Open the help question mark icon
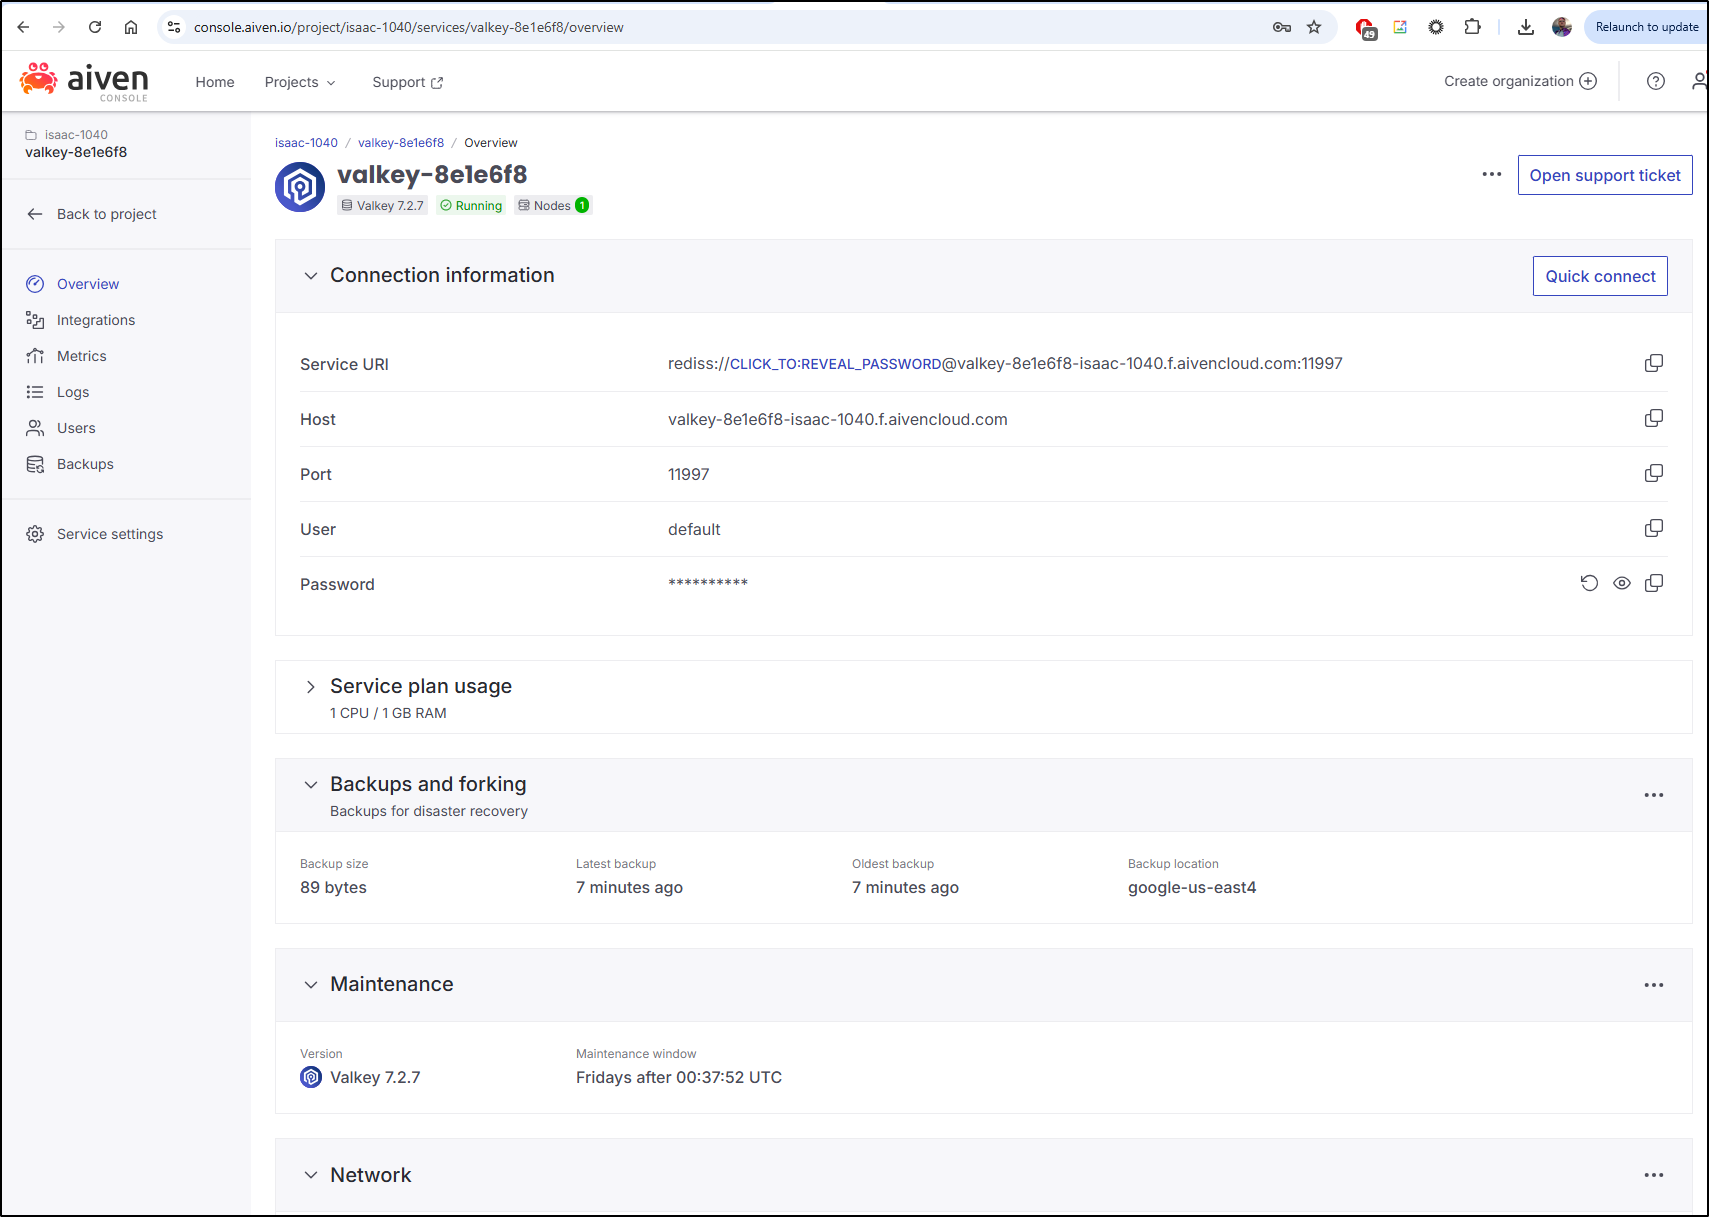Image resolution: width=1709 pixels, height=1217 pixels. [1656, 81]
